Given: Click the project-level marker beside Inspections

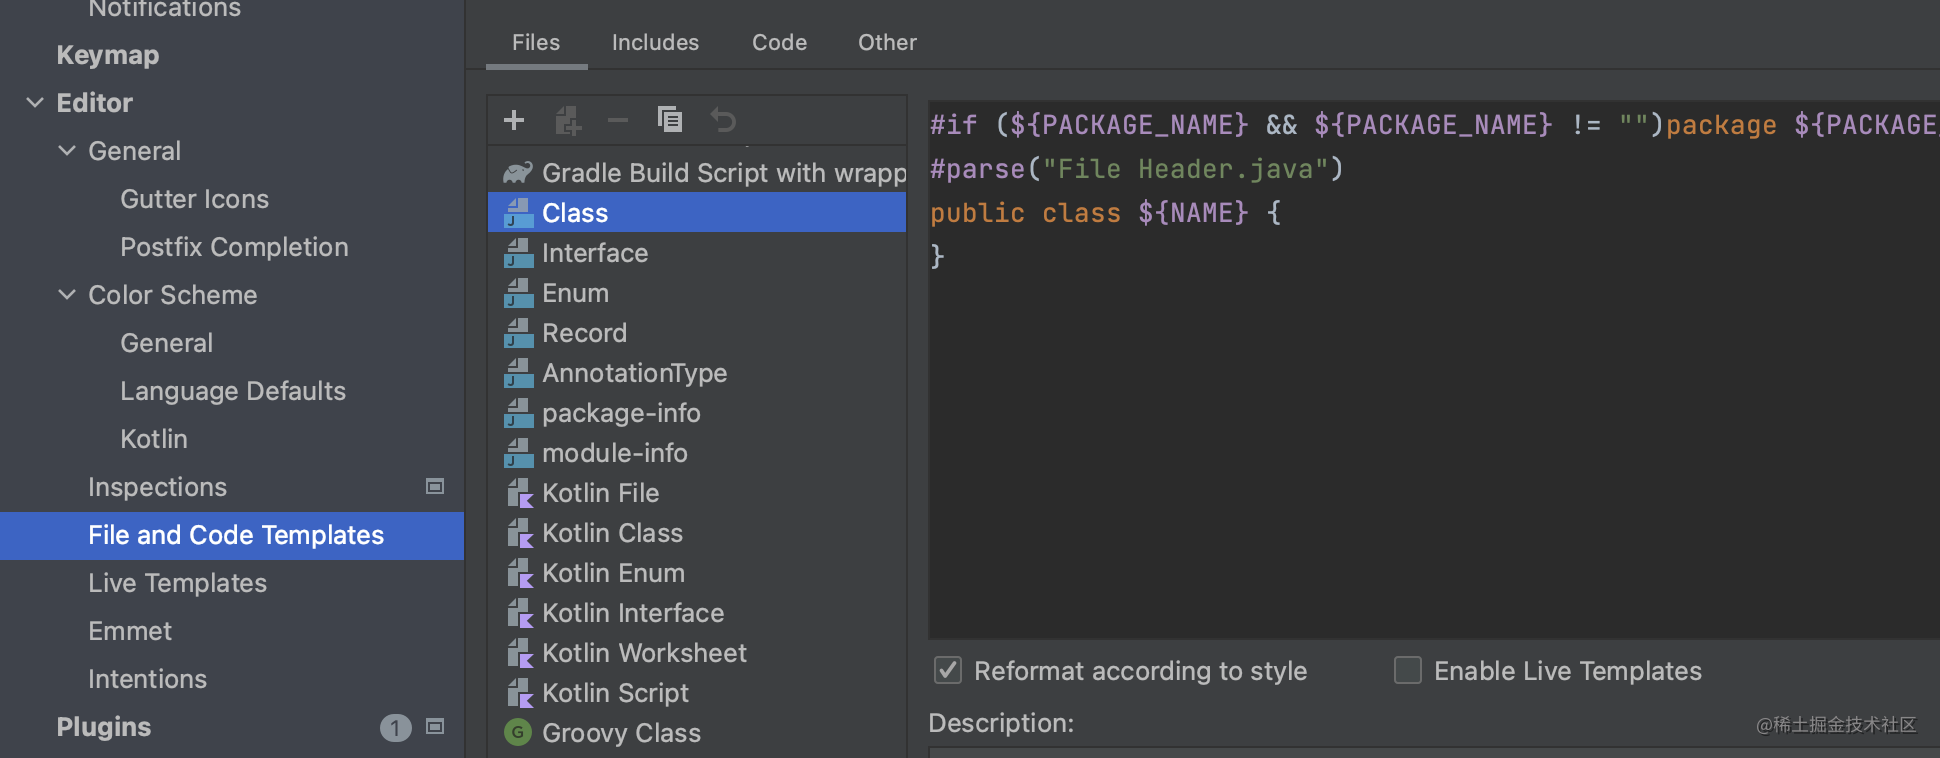Looking at the screenshot, I should coord(435,486).
